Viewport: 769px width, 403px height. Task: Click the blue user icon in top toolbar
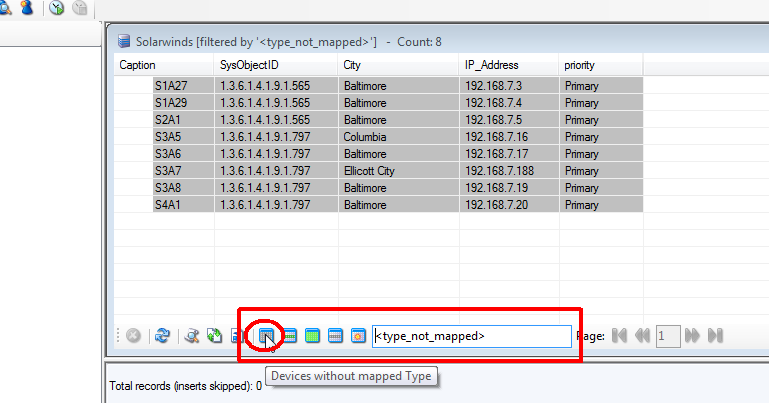click(x=27, y=7)
